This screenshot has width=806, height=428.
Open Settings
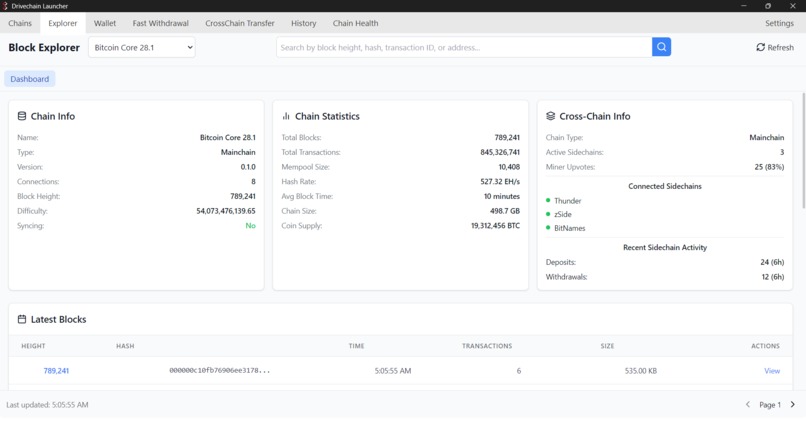pos(779,23)
